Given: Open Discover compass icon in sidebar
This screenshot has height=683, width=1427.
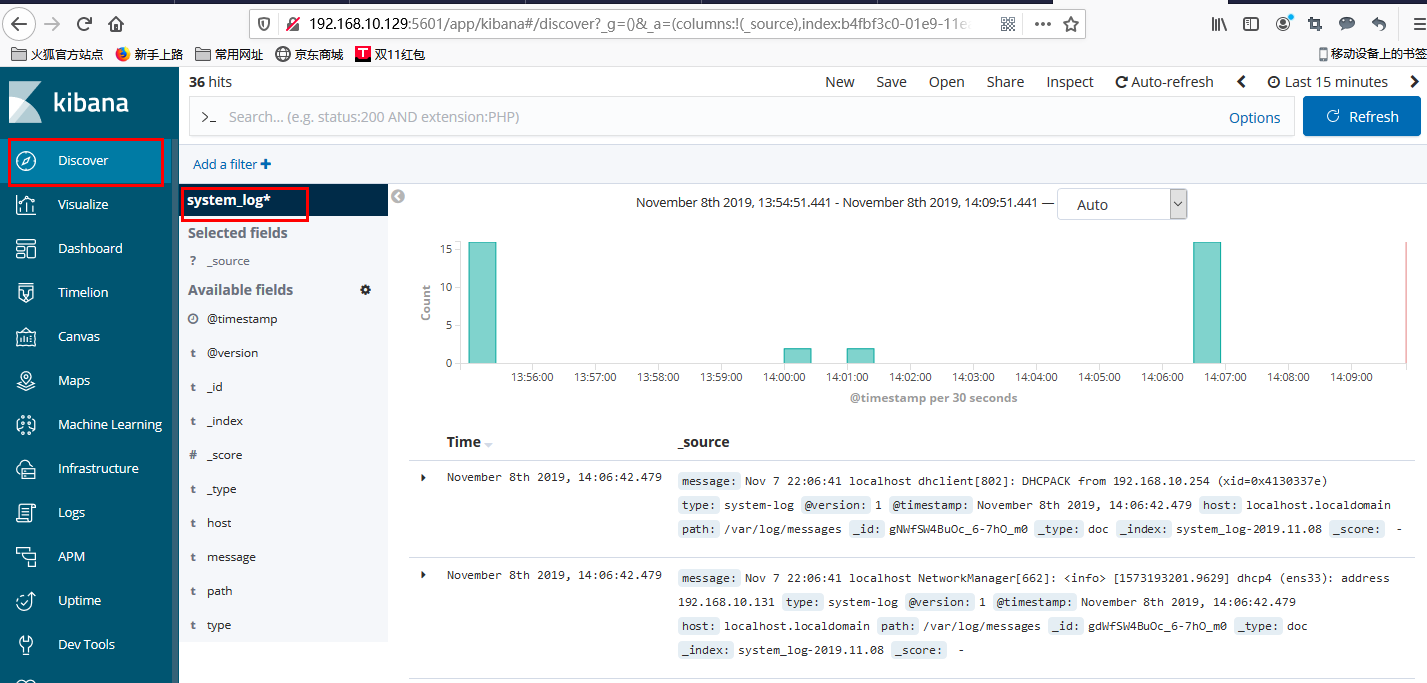Looking at the screenshot, I should tap(27, 161).
